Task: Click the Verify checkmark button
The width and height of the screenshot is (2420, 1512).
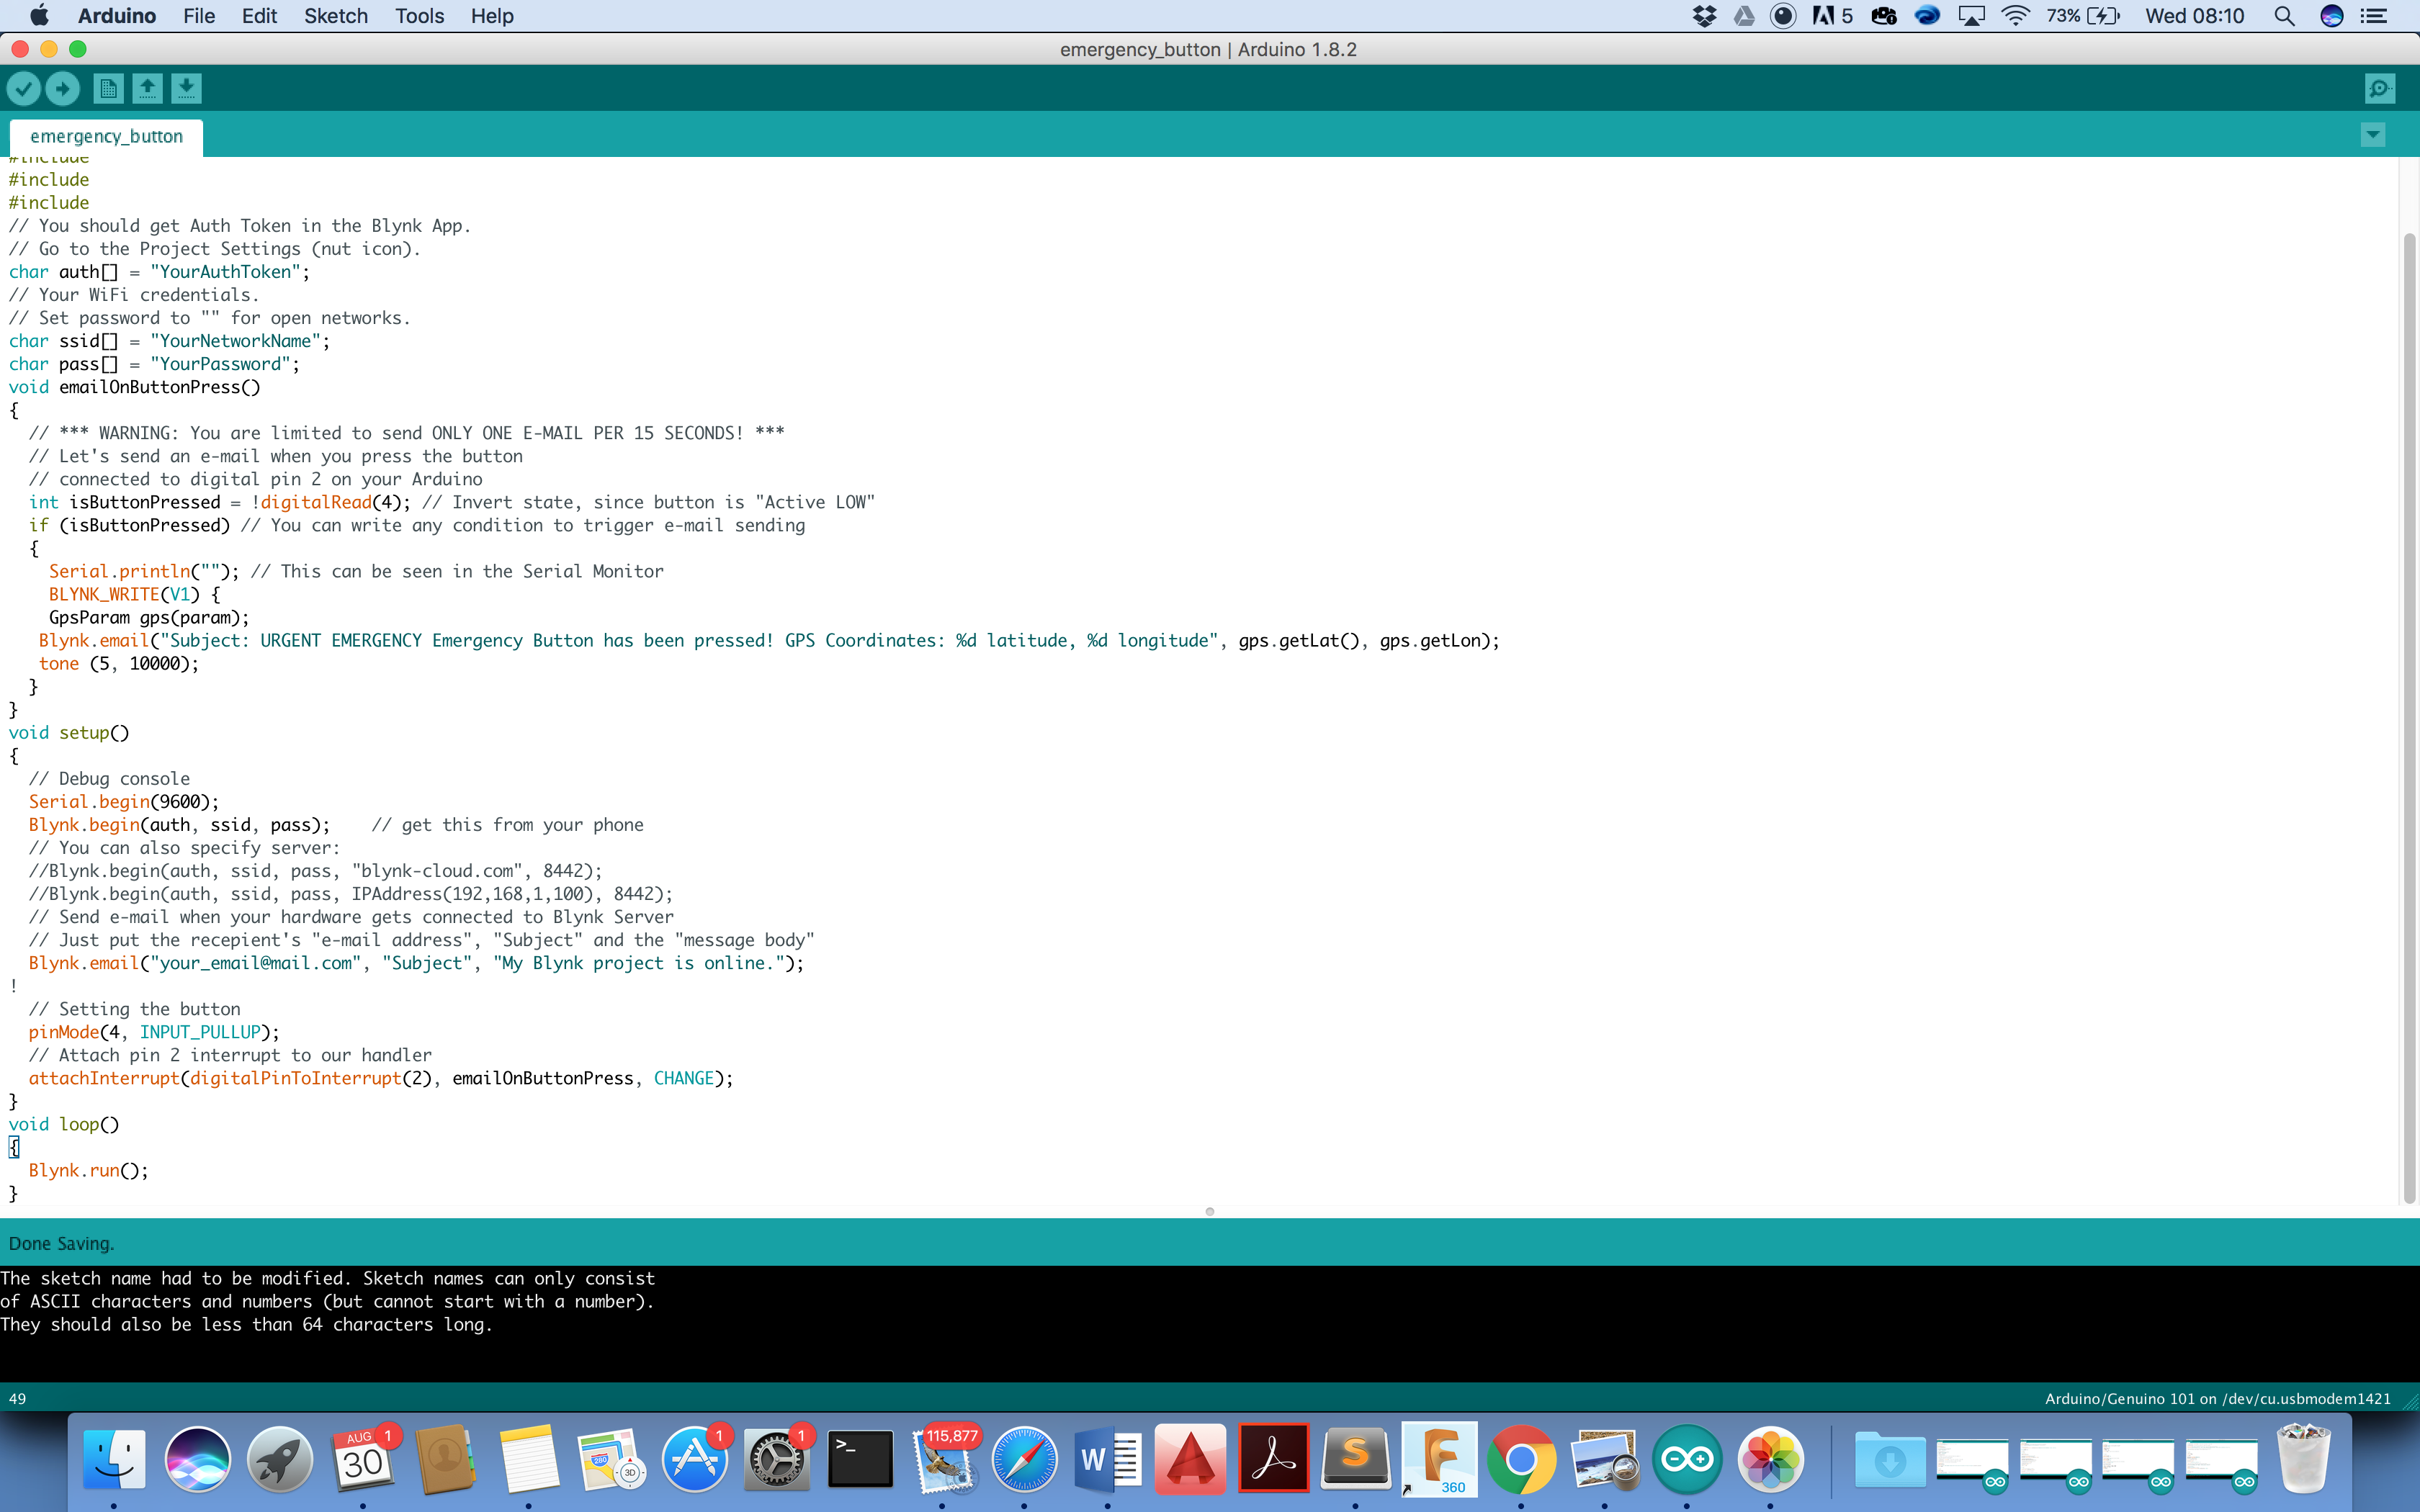Action: 24,89
